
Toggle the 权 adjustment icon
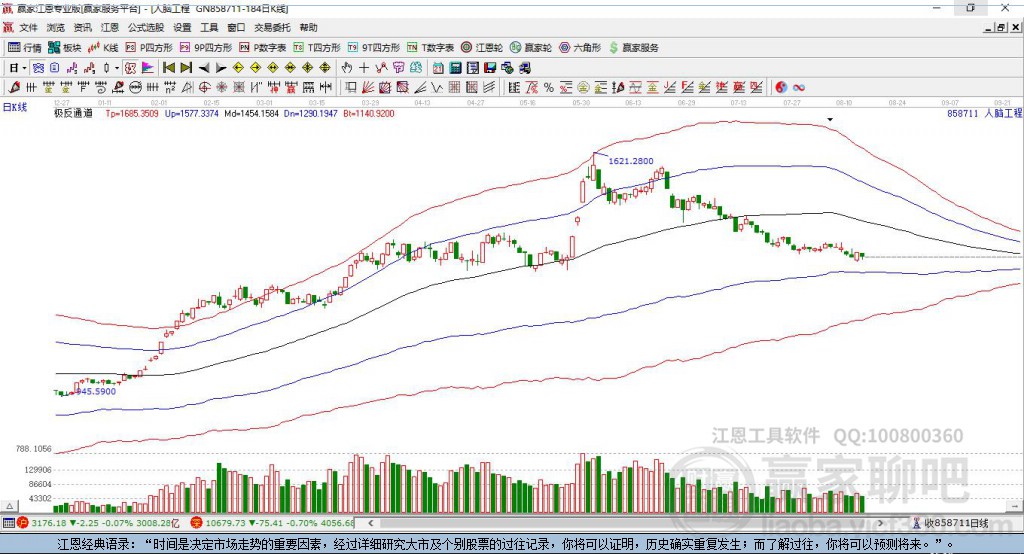[x=131, y=67]
